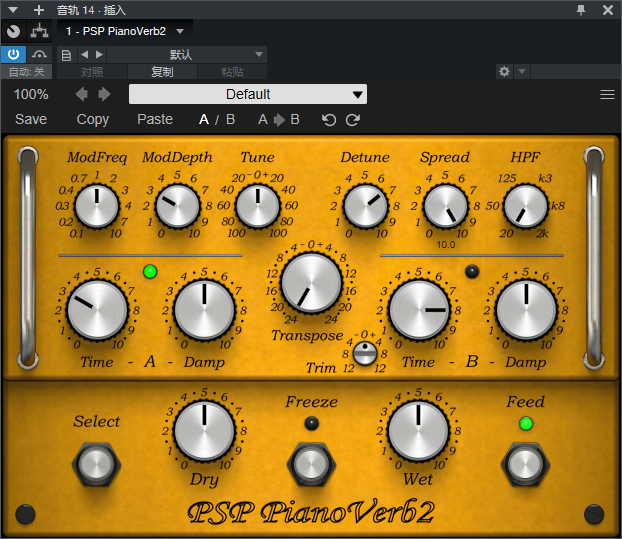The image size is (622, 539).
Task: Click the Wet level knob
Action: point(419,431)
